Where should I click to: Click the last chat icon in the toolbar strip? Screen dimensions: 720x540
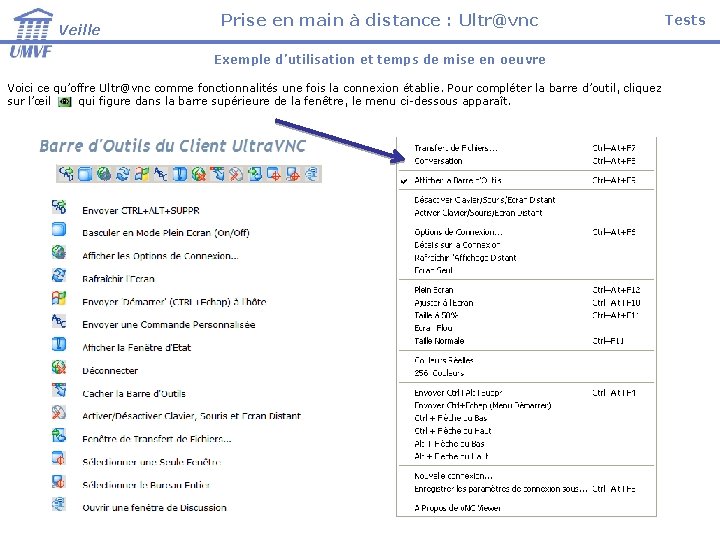click(312, 174)
